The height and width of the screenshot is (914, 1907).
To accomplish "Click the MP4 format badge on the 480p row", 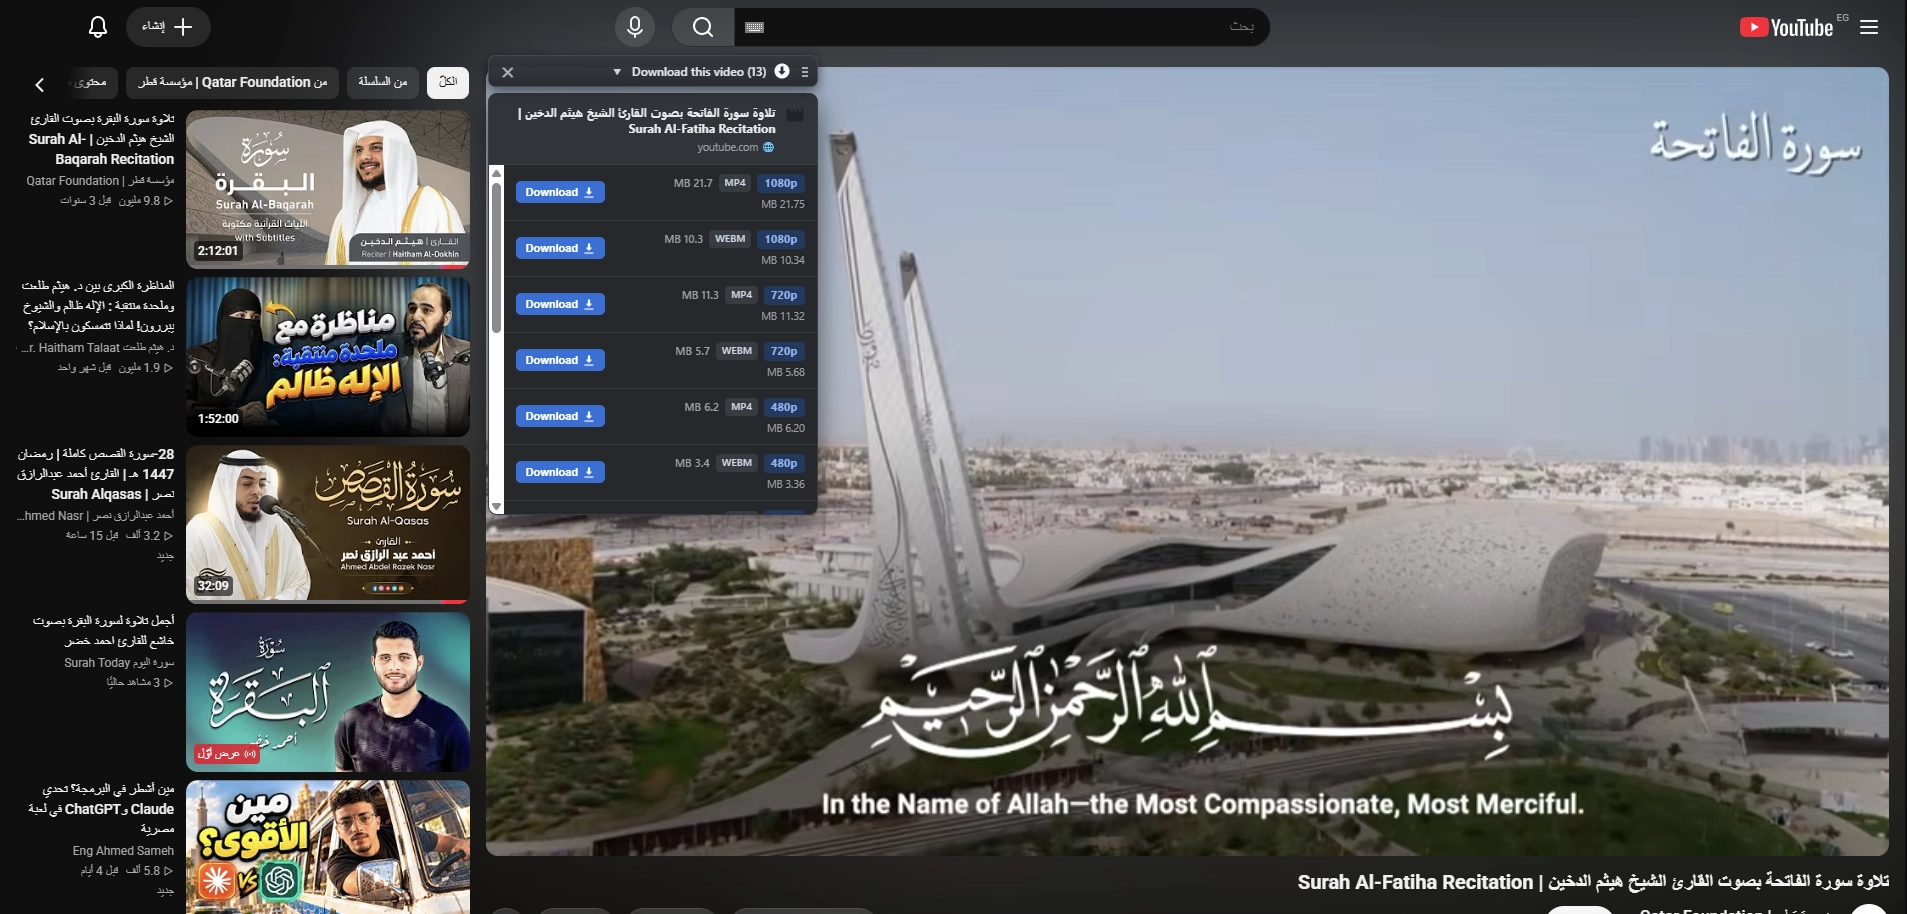I will (742, 407).
